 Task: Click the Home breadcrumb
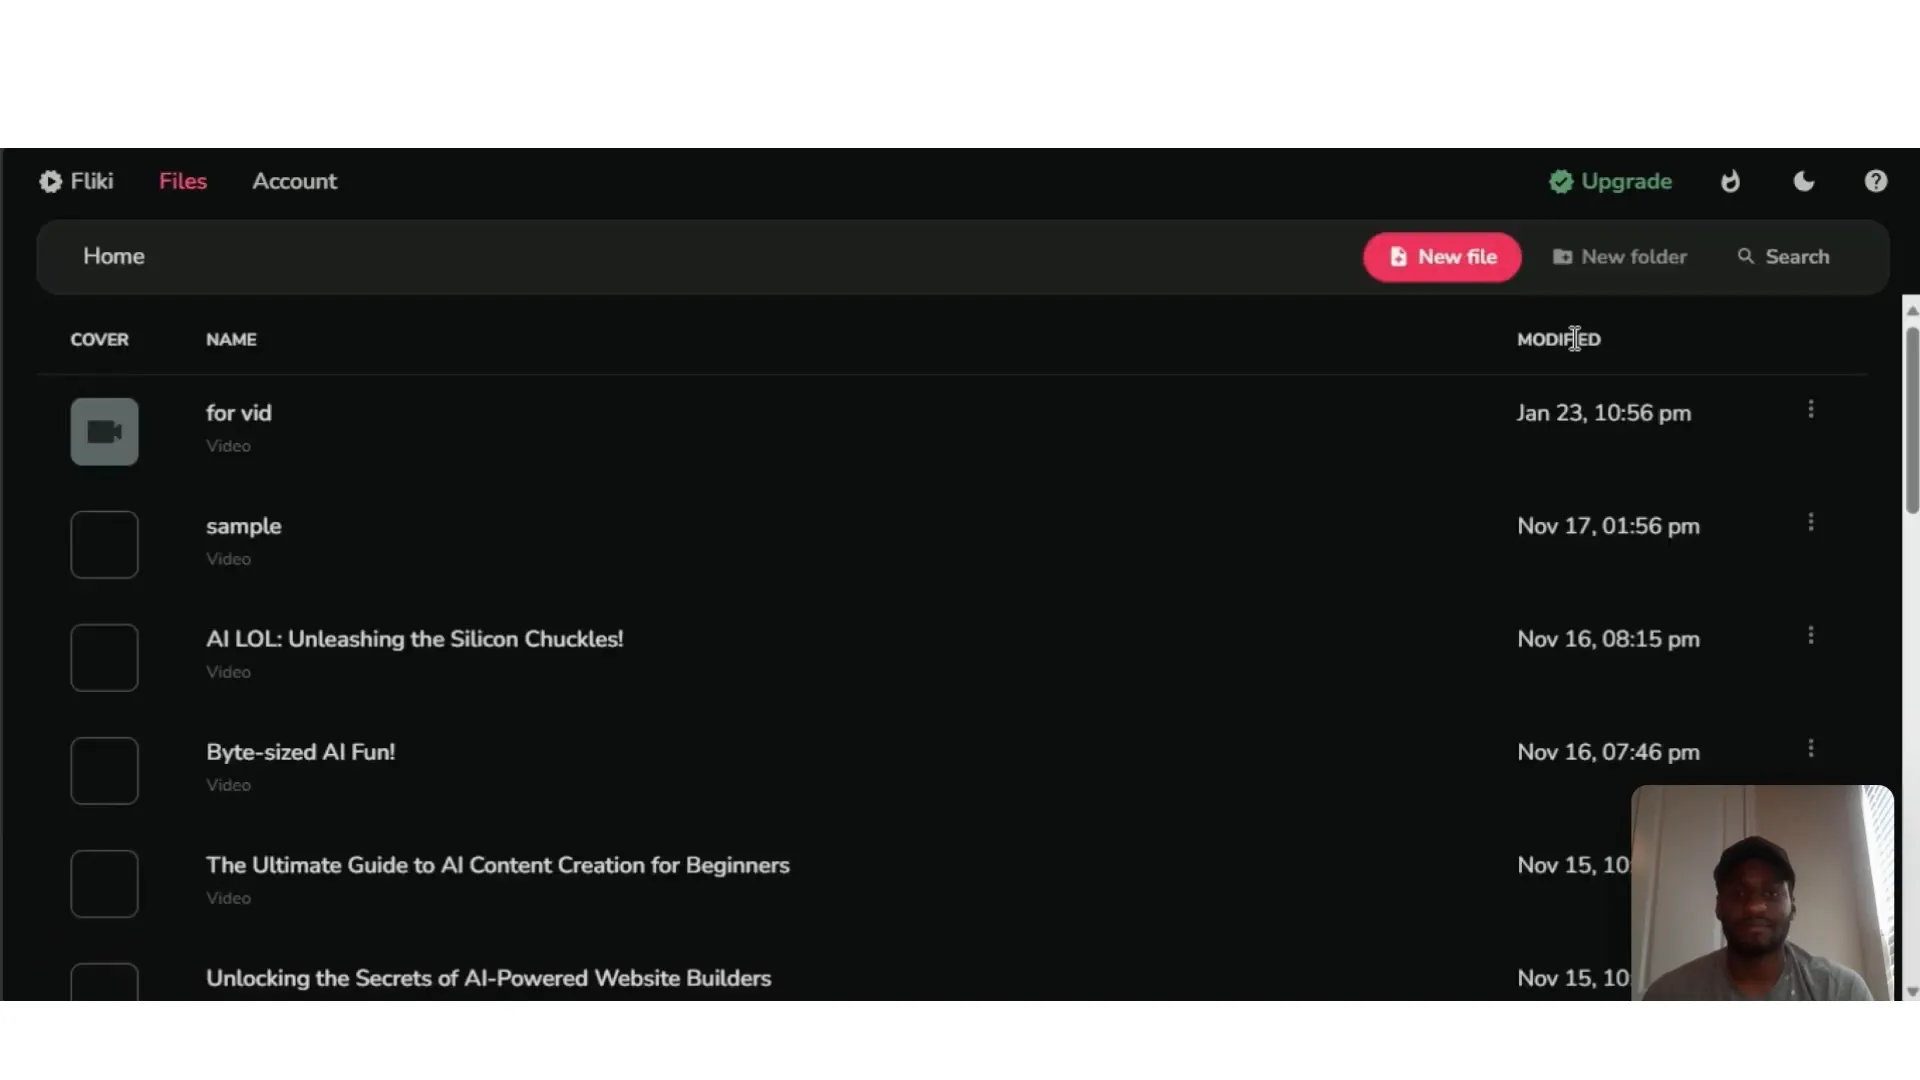(x=114, y=257)
